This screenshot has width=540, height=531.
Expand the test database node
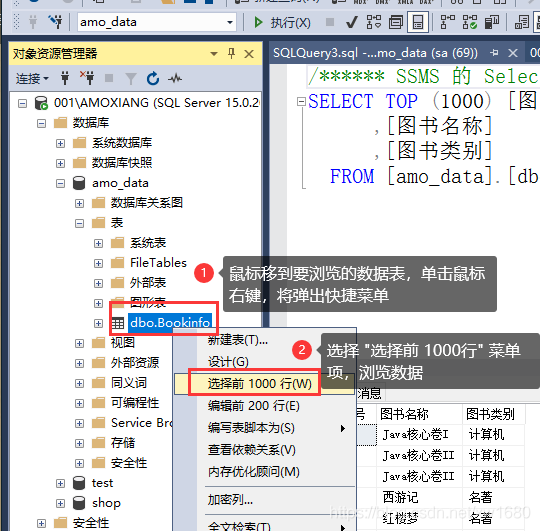tap(60, 483)
